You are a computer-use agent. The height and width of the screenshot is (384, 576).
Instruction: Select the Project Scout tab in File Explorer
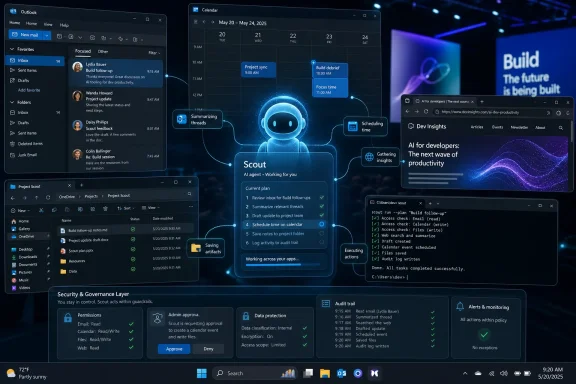[40, 186]
